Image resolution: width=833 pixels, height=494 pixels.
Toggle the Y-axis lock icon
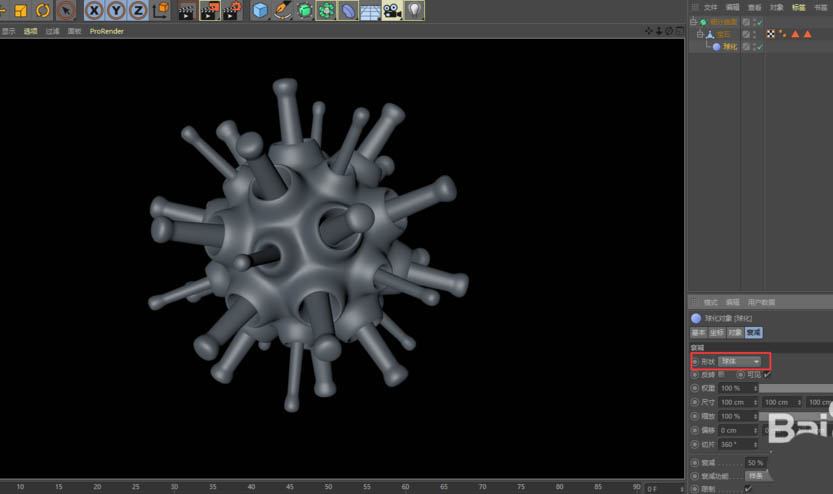pos(116,11)
